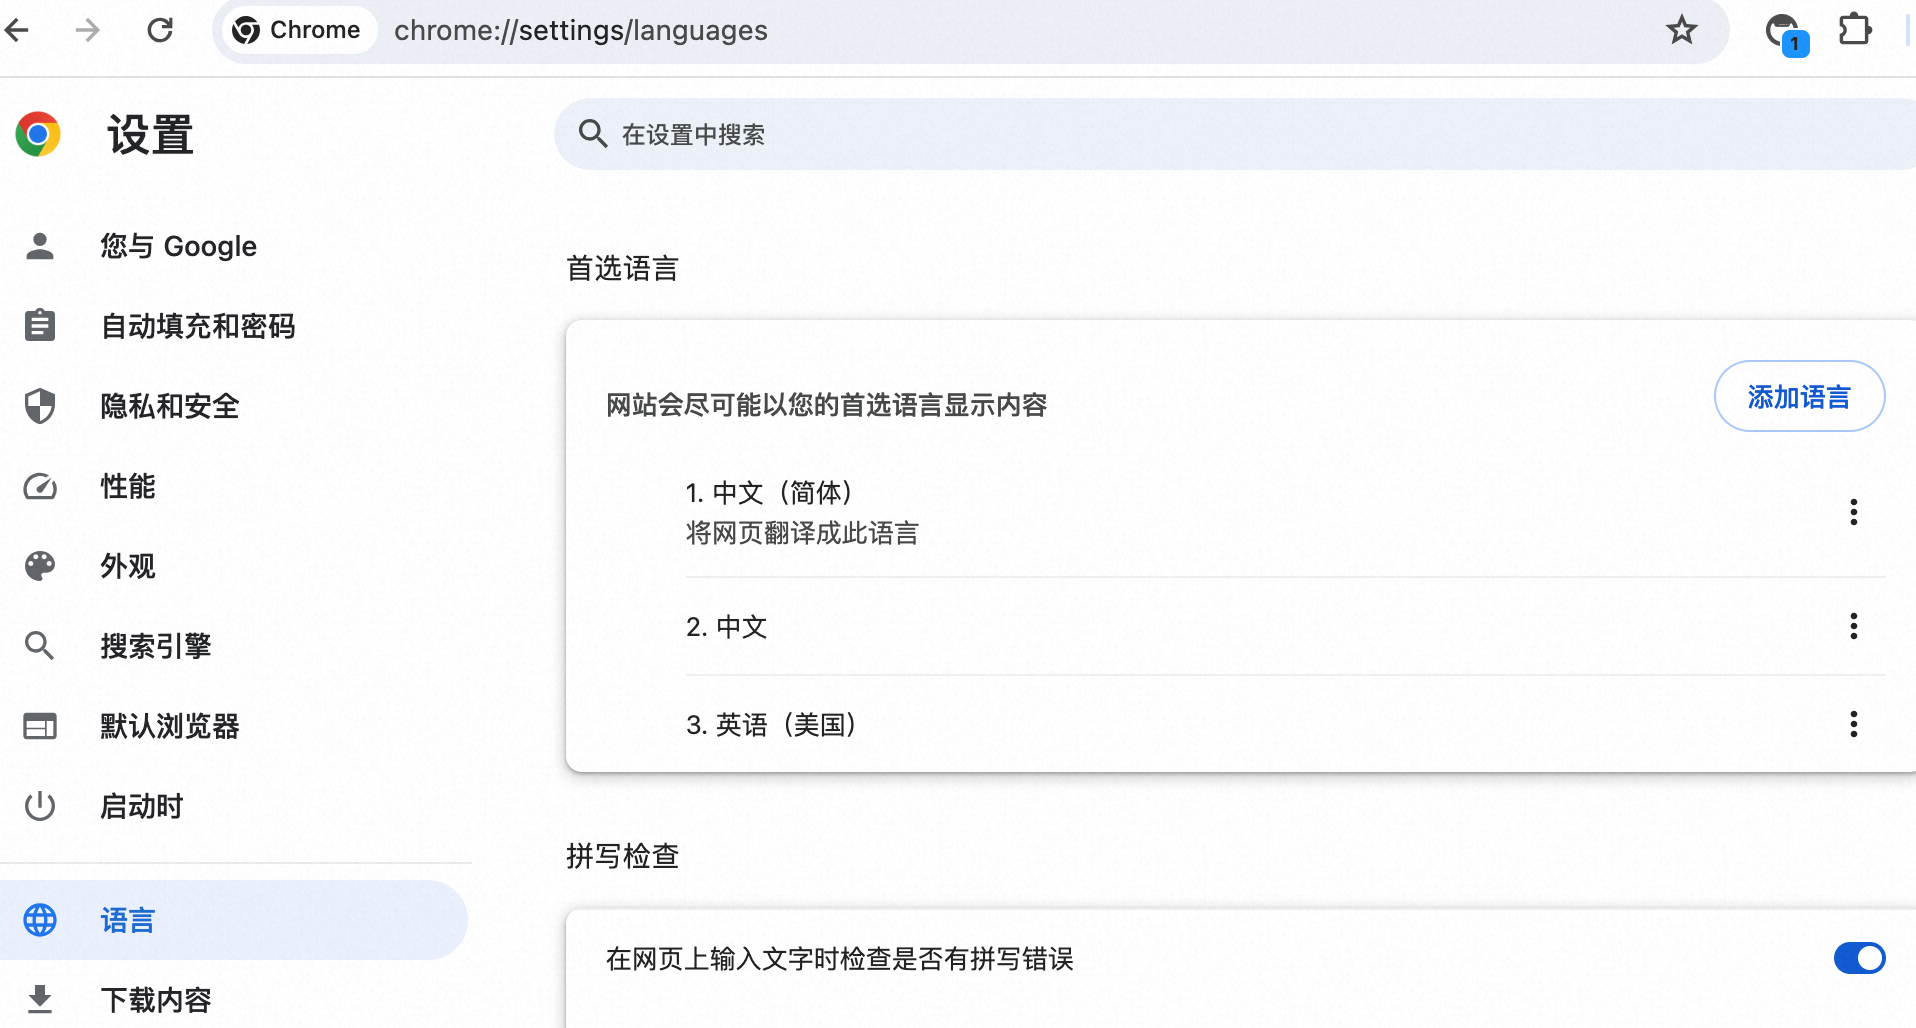This screenshot has height=1028, width=1916.
Task: Select 外观 in the sidebar
Action: point(128,566)
